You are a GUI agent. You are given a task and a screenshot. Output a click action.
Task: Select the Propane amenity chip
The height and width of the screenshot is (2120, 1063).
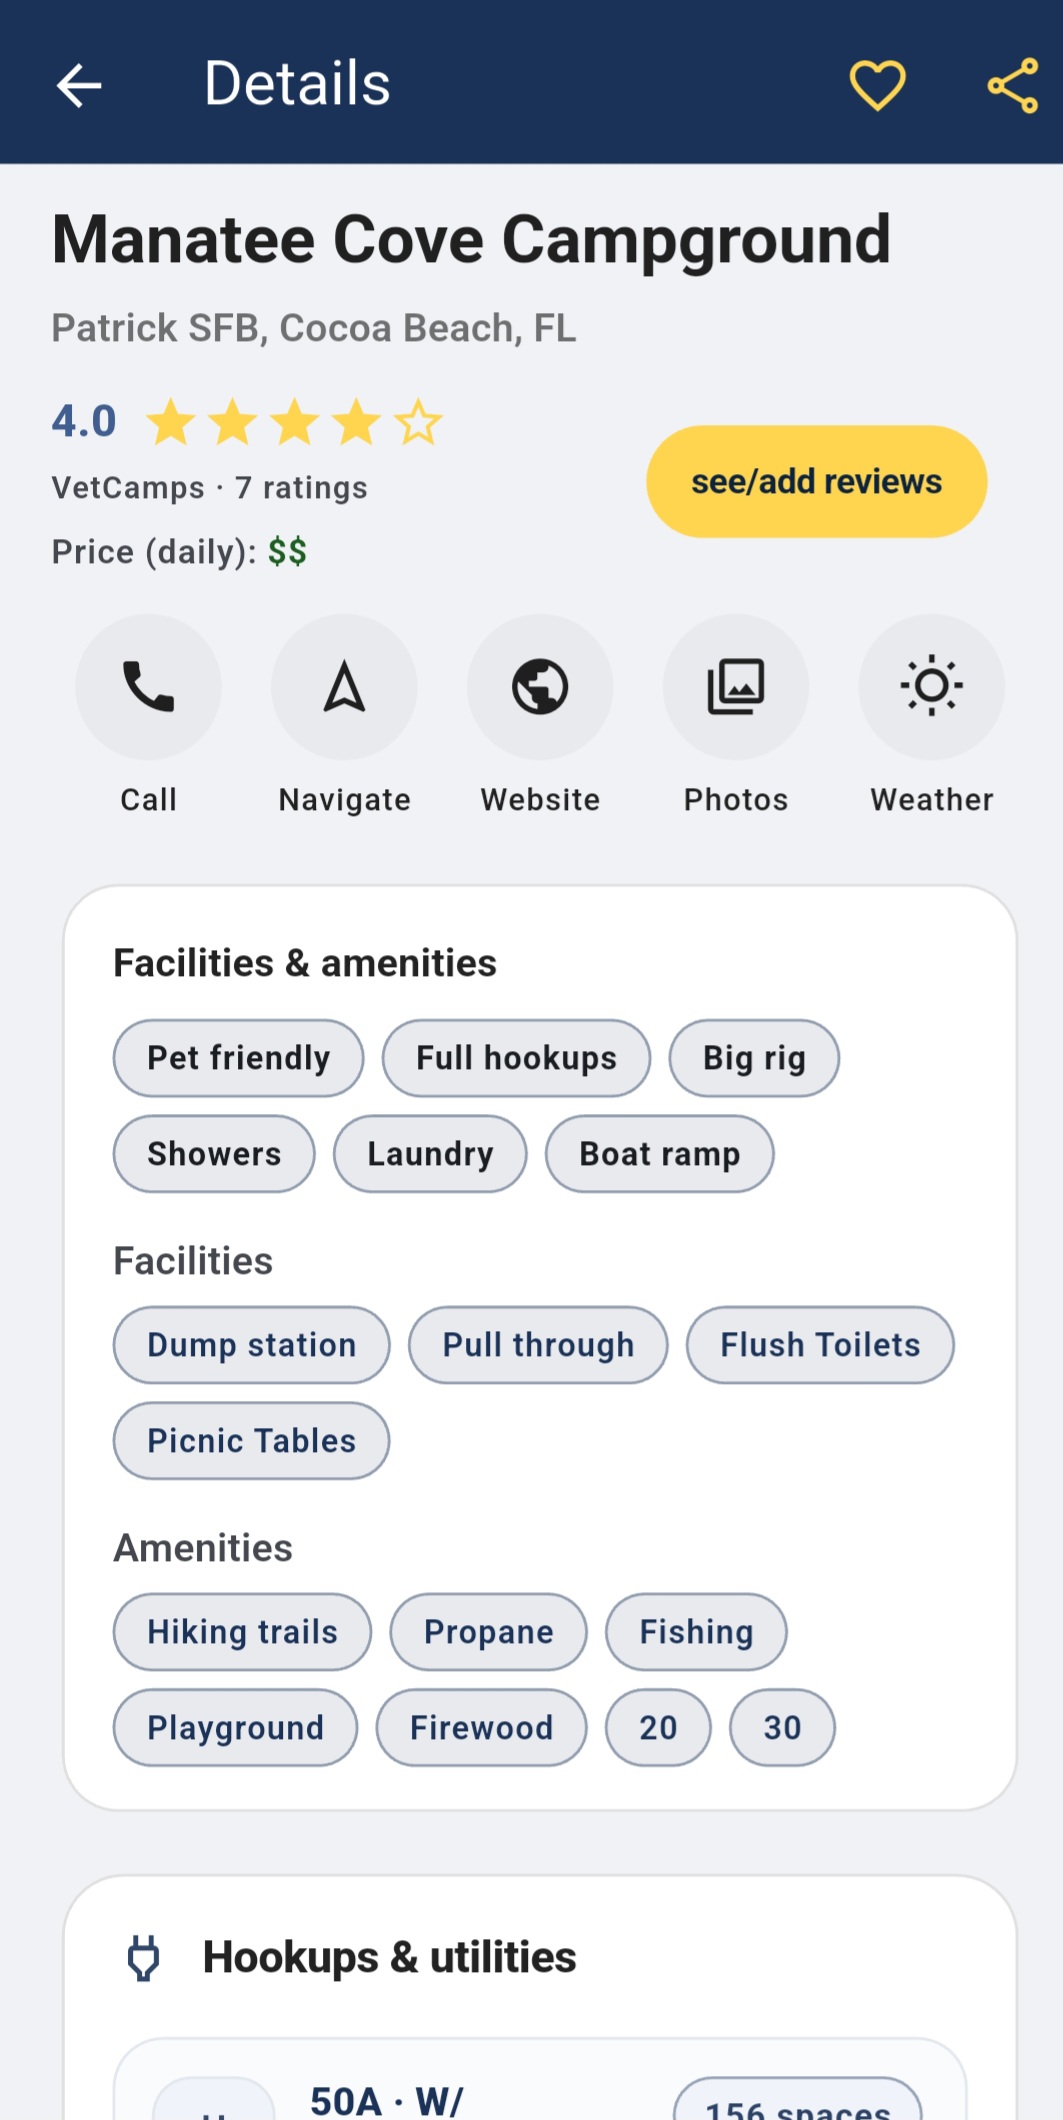coord(488,1632)
